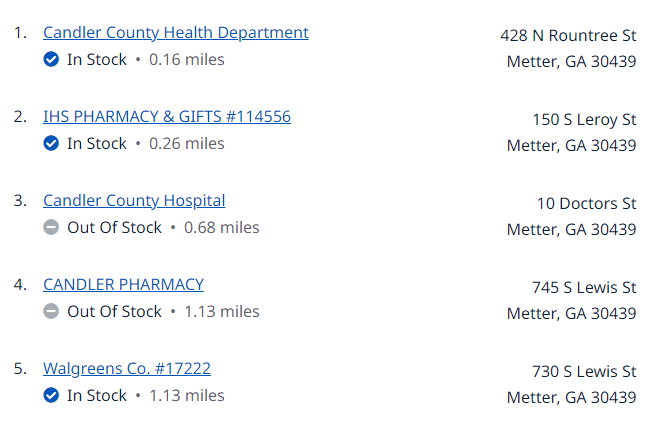
Task: Click the 10 Doctors St address
Action: click(586, 204)
